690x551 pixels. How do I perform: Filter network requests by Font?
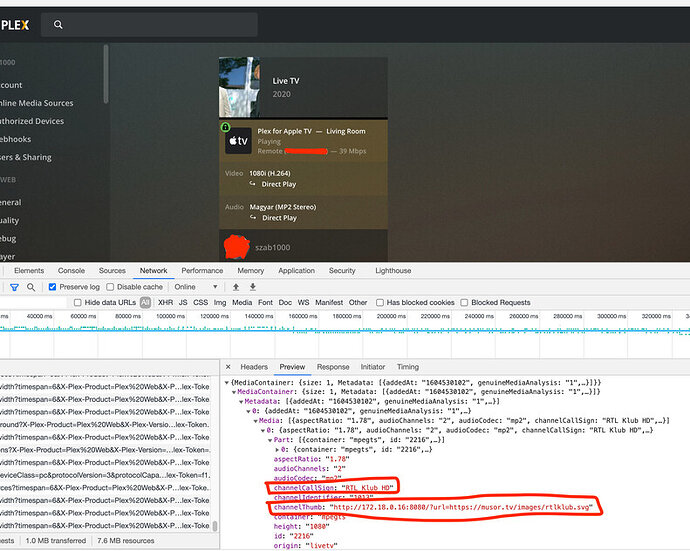(x=265, y=302)
